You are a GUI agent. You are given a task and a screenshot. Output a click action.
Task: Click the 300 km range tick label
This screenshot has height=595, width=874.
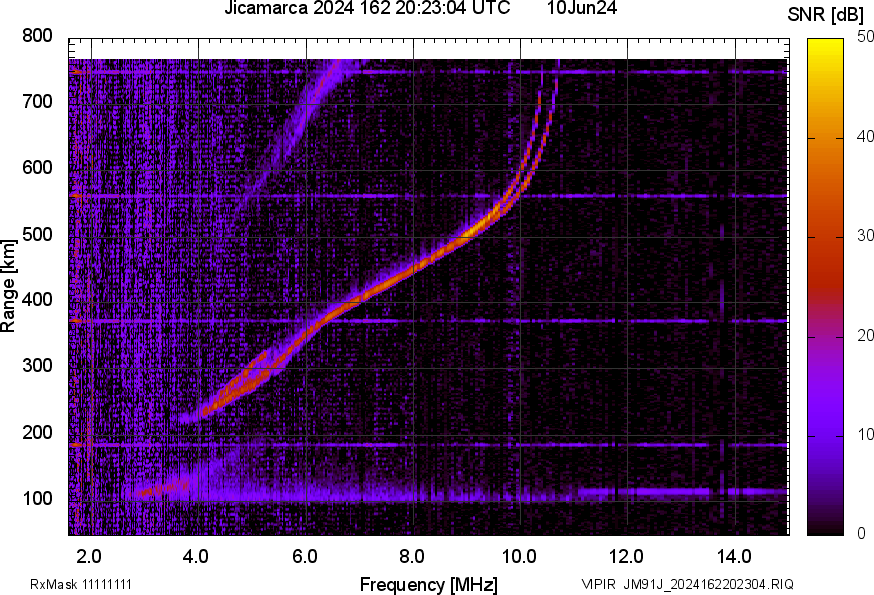37,366
